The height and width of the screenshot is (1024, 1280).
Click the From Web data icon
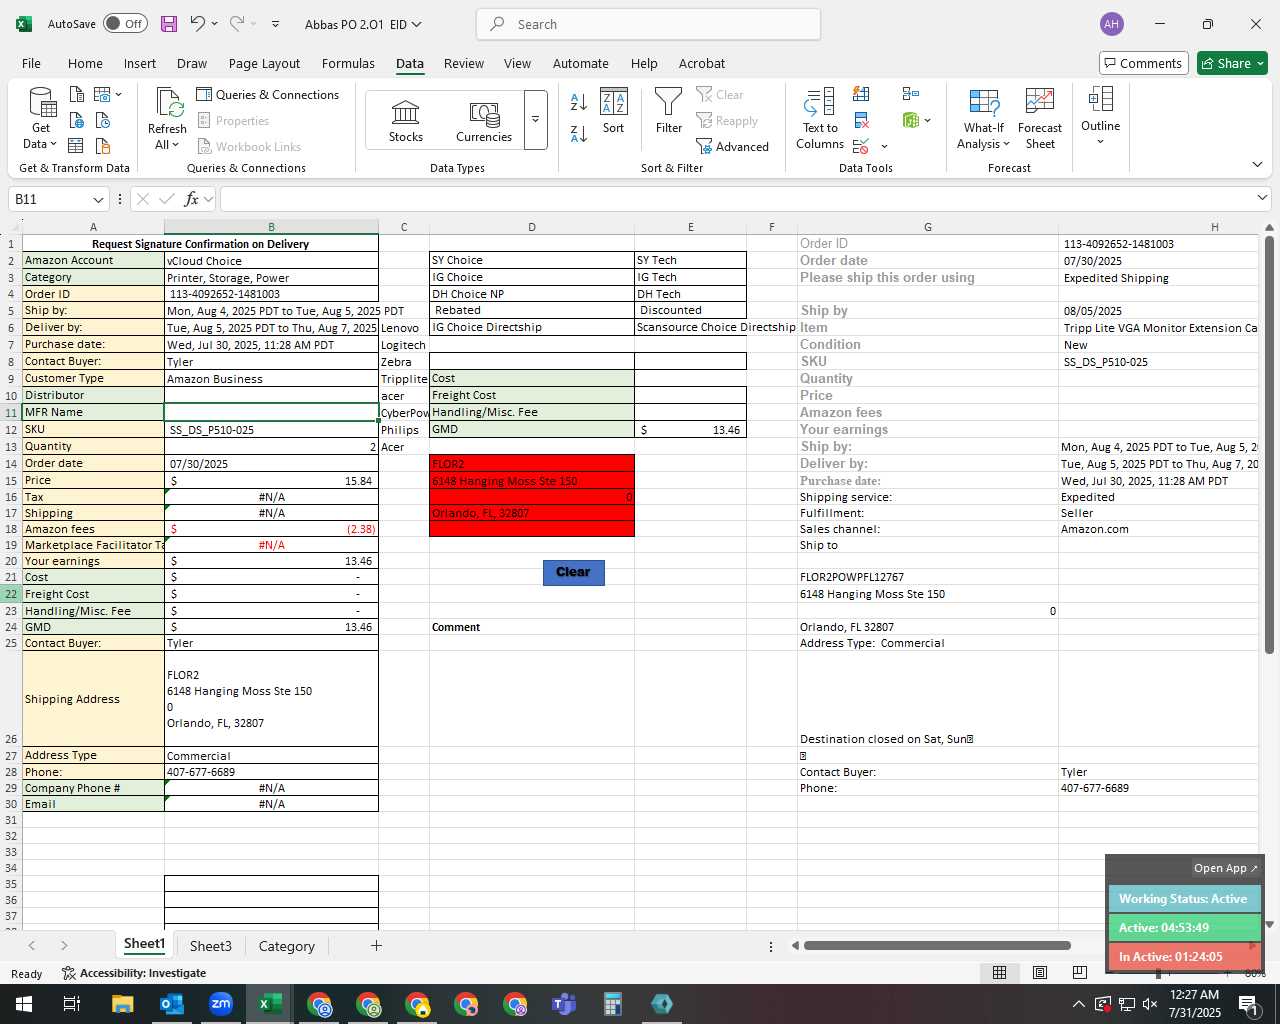[77, 121]
